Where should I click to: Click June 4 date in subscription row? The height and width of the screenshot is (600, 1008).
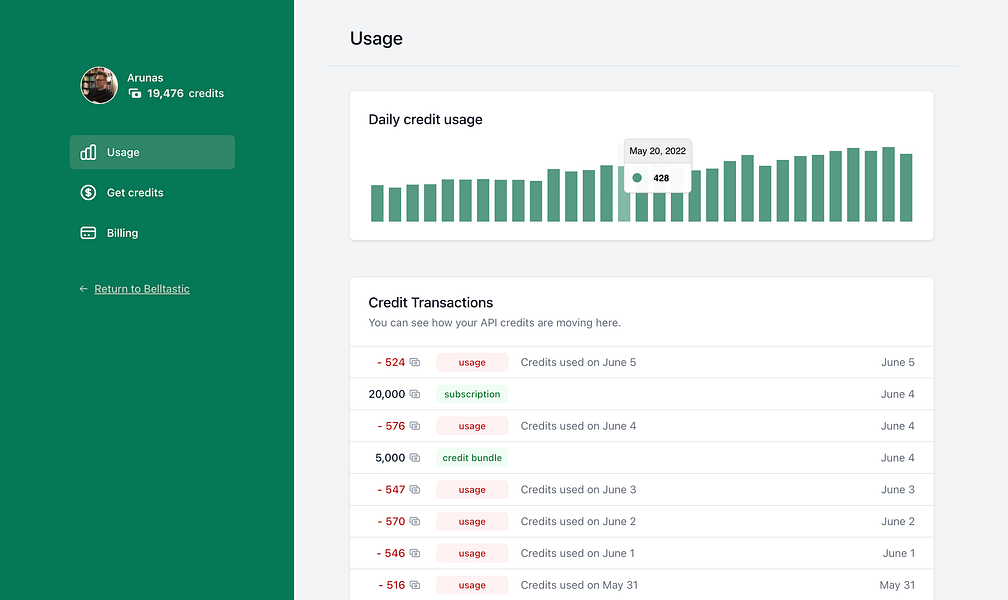coord(897,394)
